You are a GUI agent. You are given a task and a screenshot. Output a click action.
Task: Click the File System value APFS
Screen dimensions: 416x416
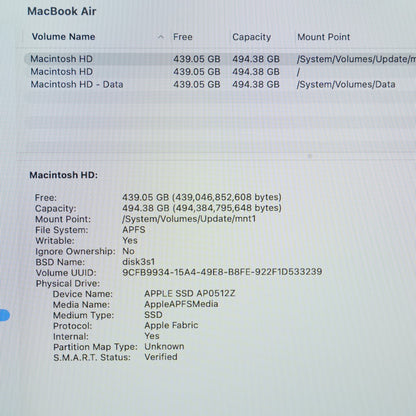(x=134, y=230)
